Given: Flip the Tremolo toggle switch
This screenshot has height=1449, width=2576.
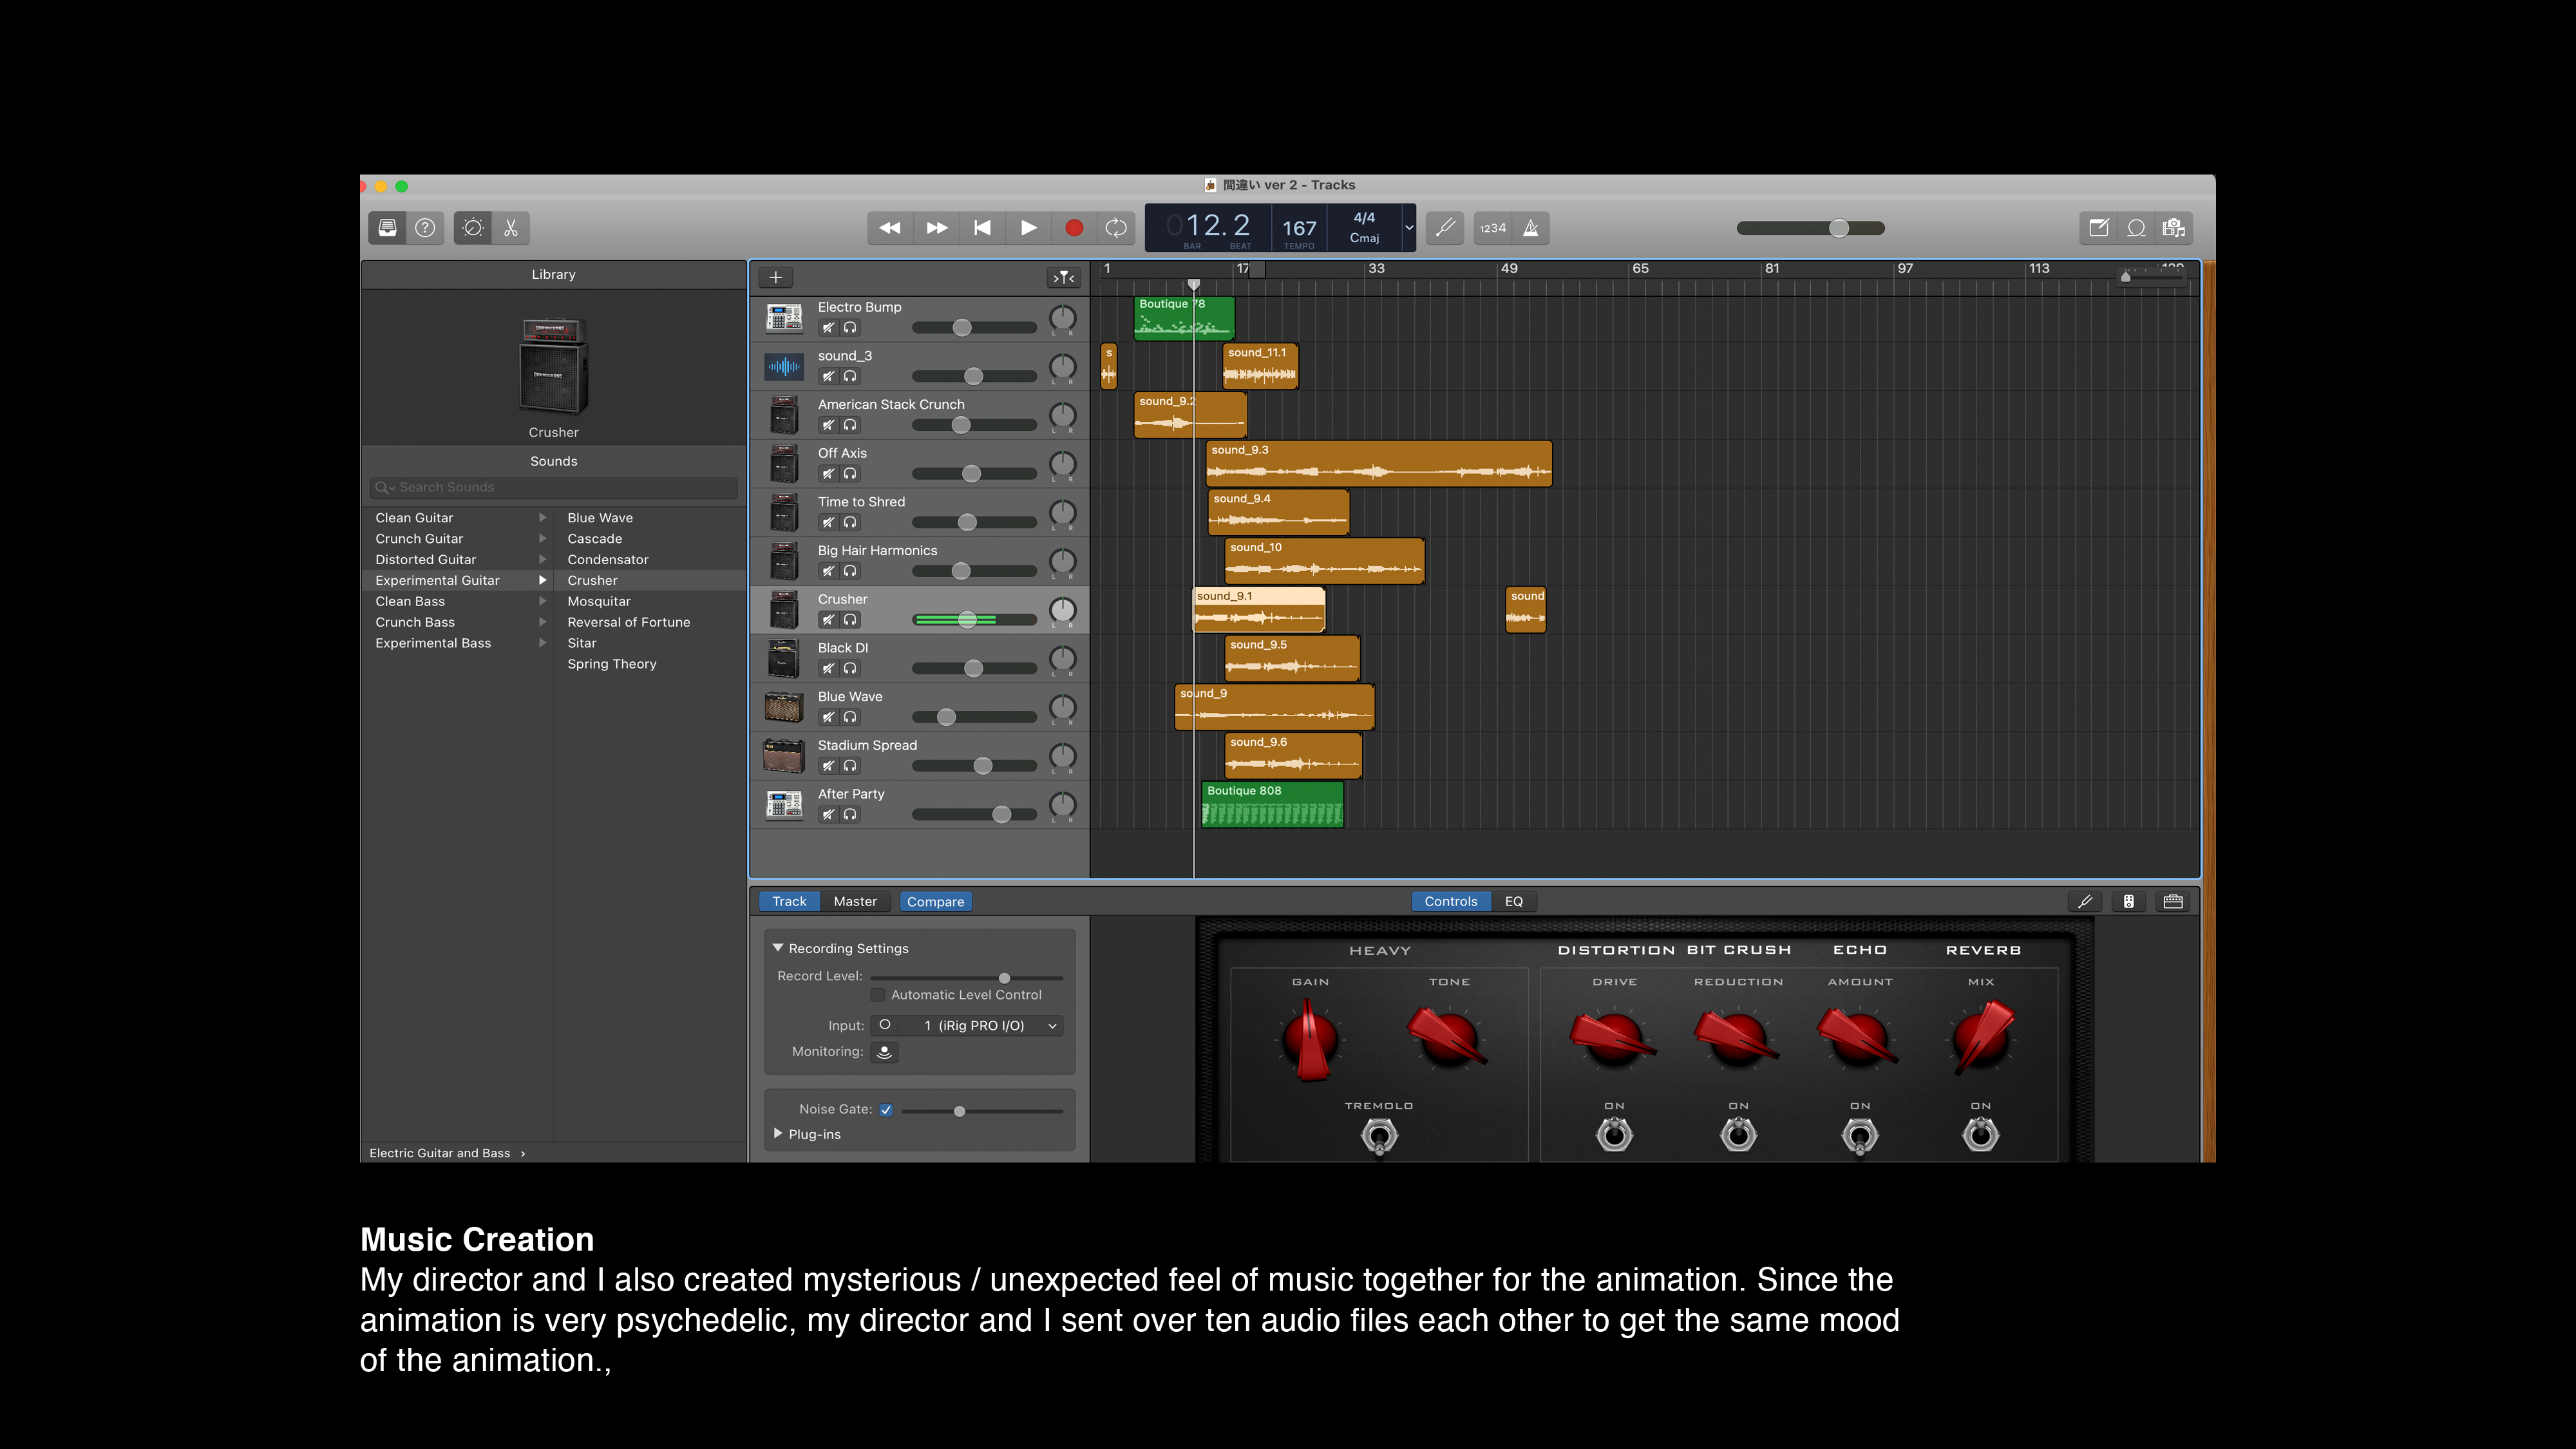Looking at the screenshot, I should tap(1379, 1136).
